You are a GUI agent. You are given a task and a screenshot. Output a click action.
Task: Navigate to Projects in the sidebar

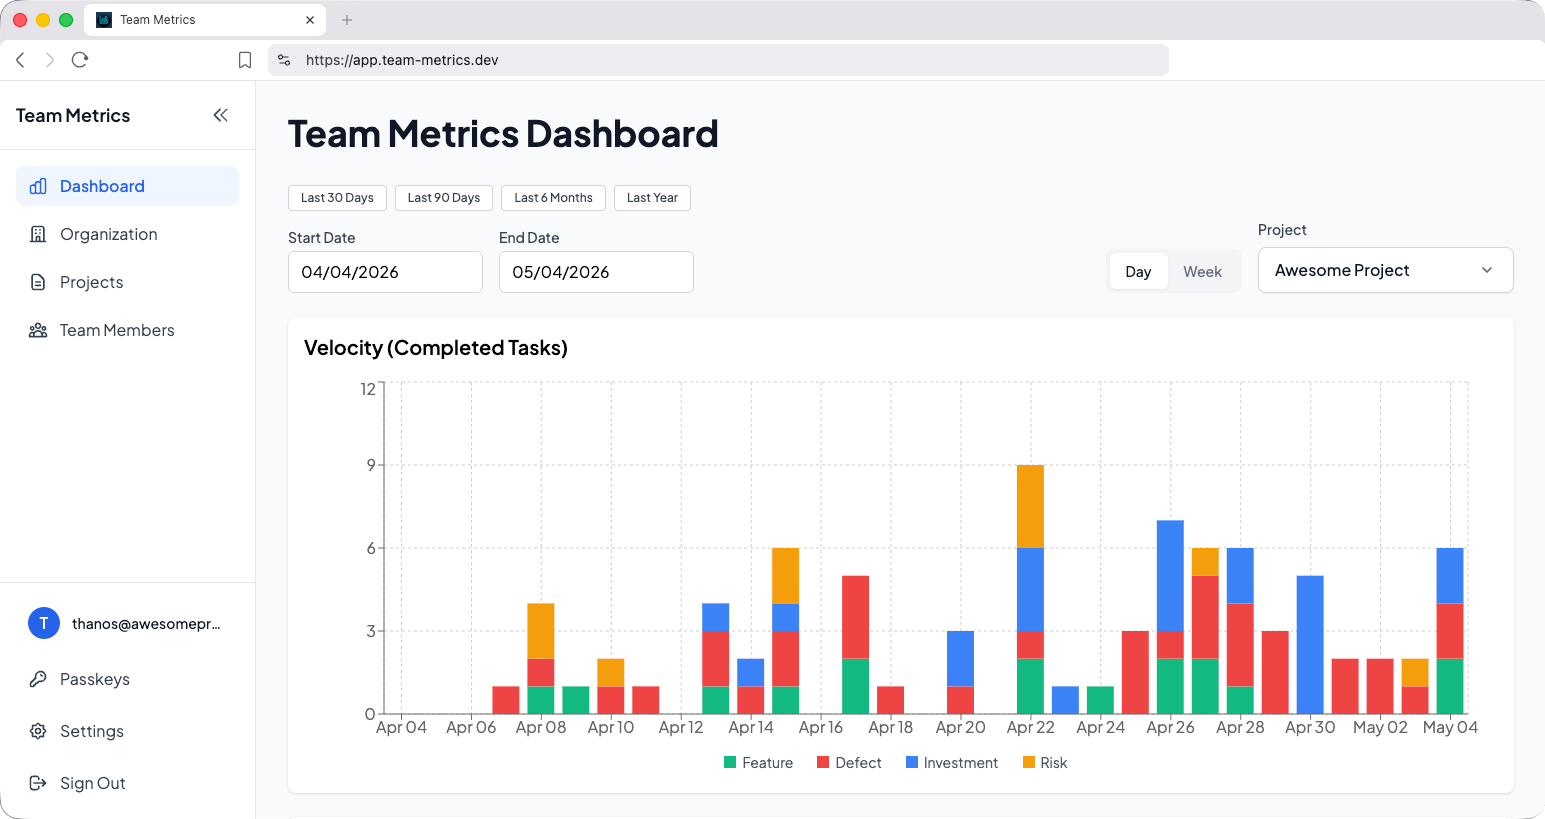tap(127, 282)
